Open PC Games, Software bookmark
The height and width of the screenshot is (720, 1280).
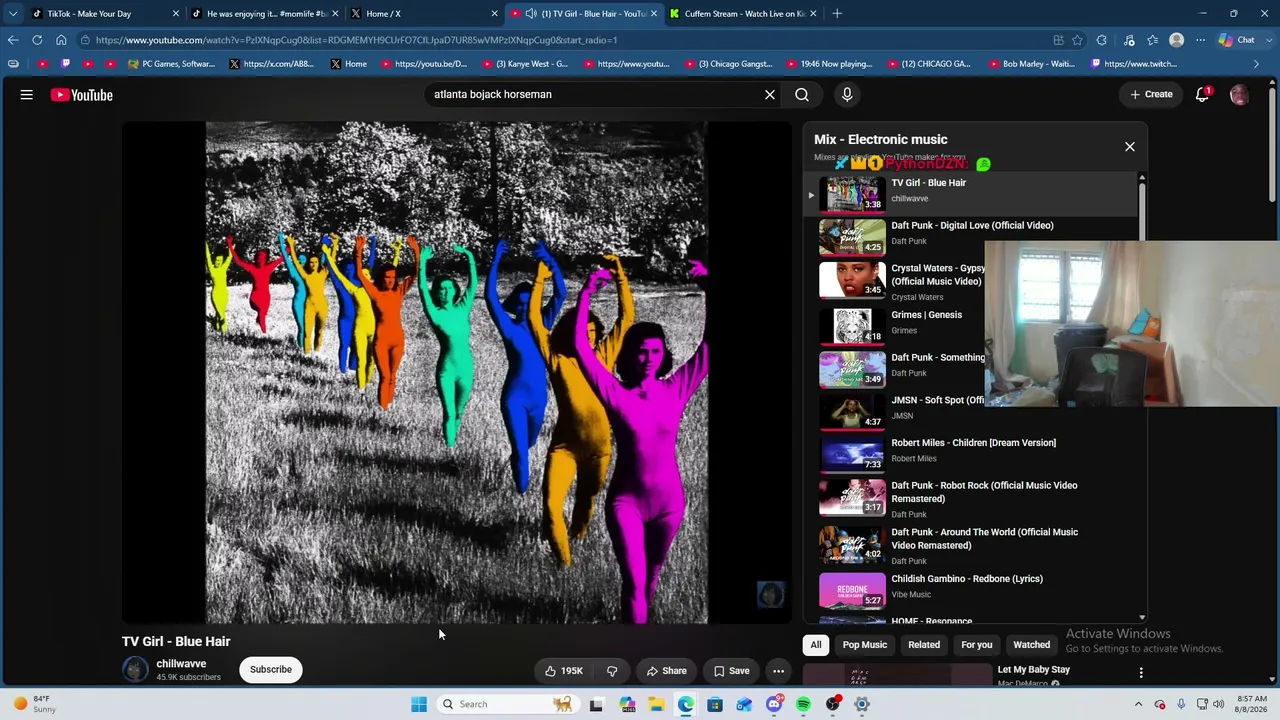point(171,64)
